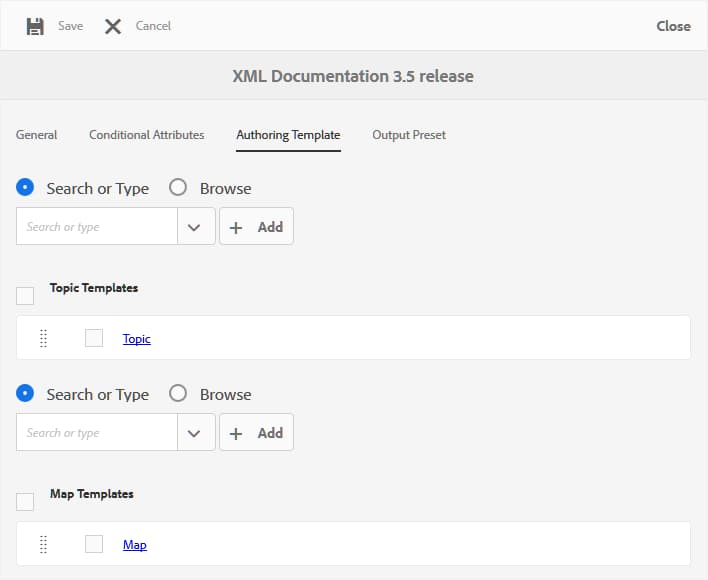
Task: Expand the map template search dropdown arrow
Action: (195, 433)
